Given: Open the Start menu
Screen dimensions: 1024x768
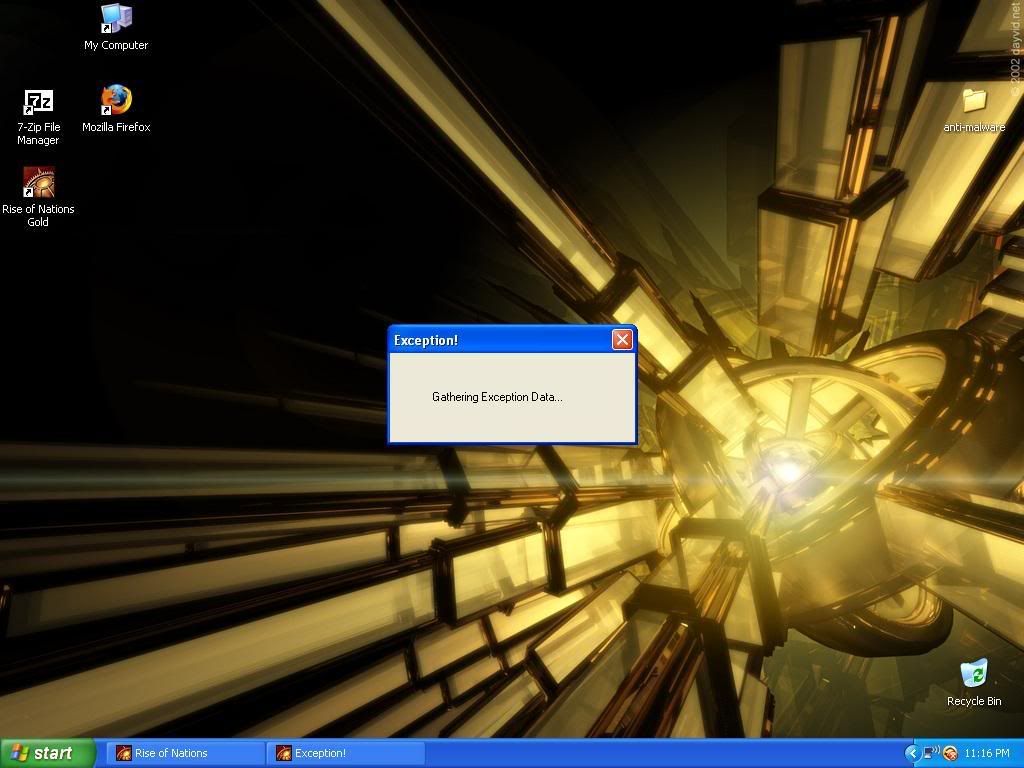Looking at the screenshot, I should click(x=48, y=753).
